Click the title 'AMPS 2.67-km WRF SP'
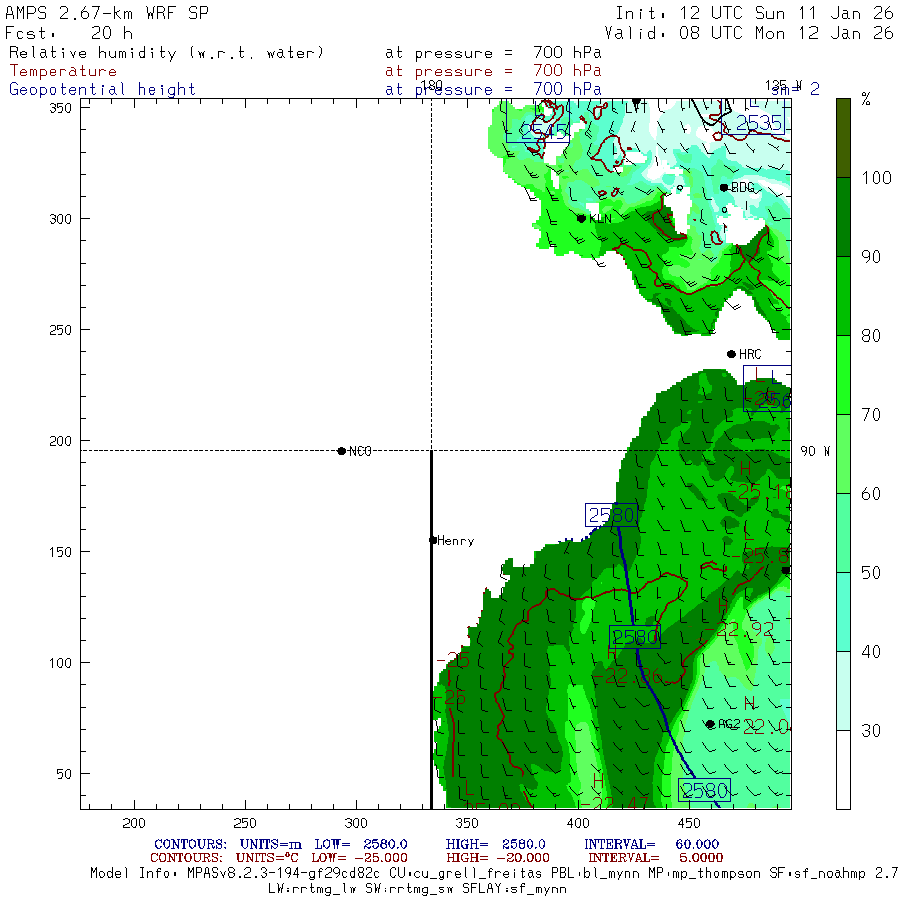 coord(107,13)
